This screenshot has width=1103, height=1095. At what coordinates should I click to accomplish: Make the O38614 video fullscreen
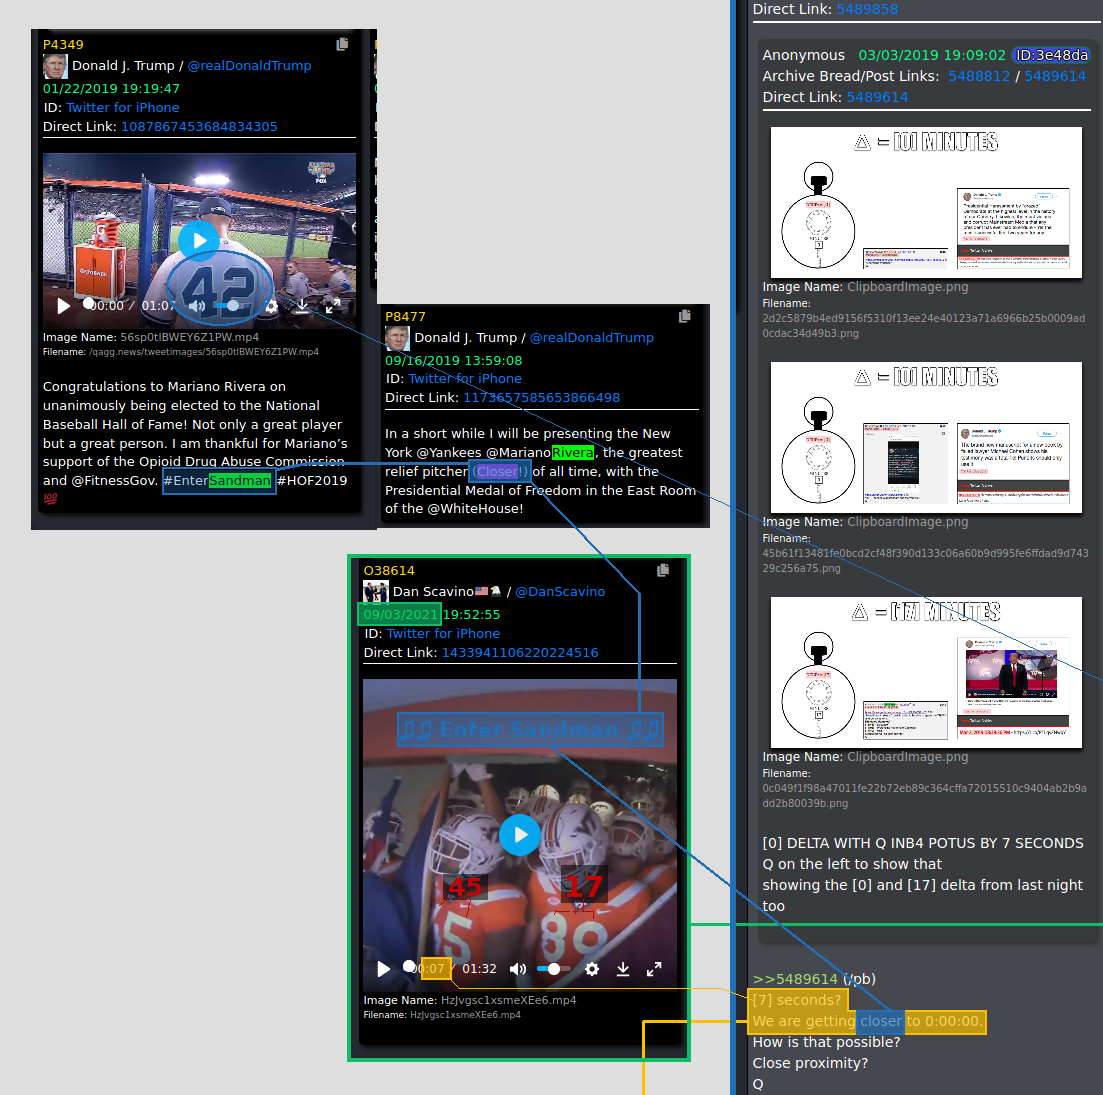[654, 969]
